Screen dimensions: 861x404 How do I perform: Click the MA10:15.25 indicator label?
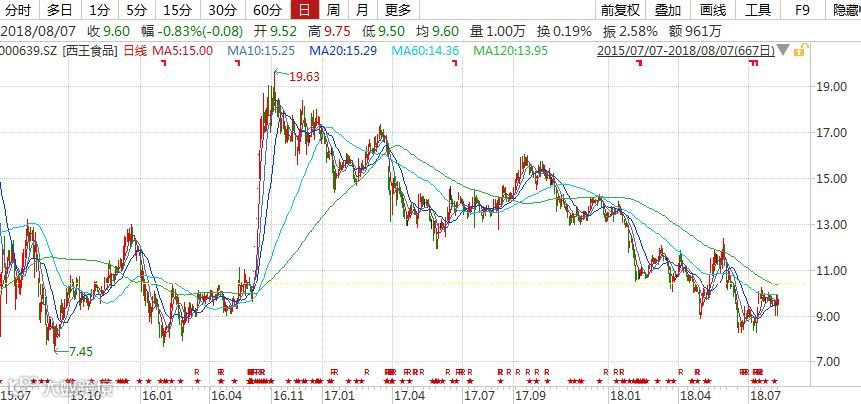click(261, 51)
